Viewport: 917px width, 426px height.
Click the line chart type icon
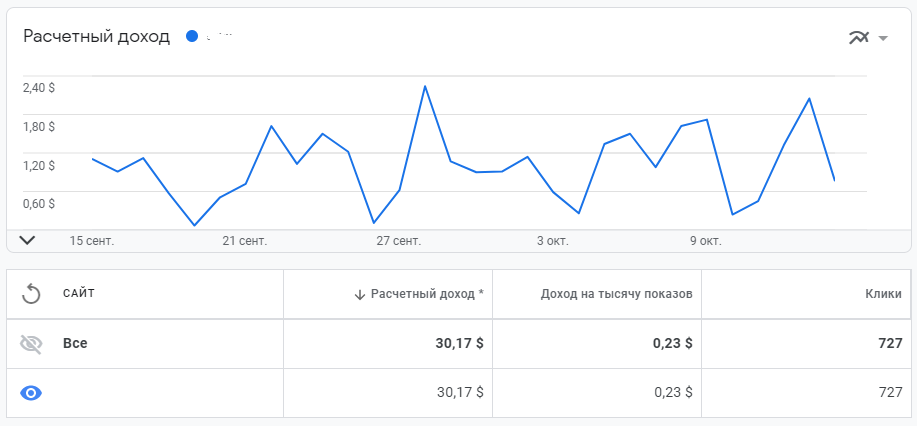(858, 38)
